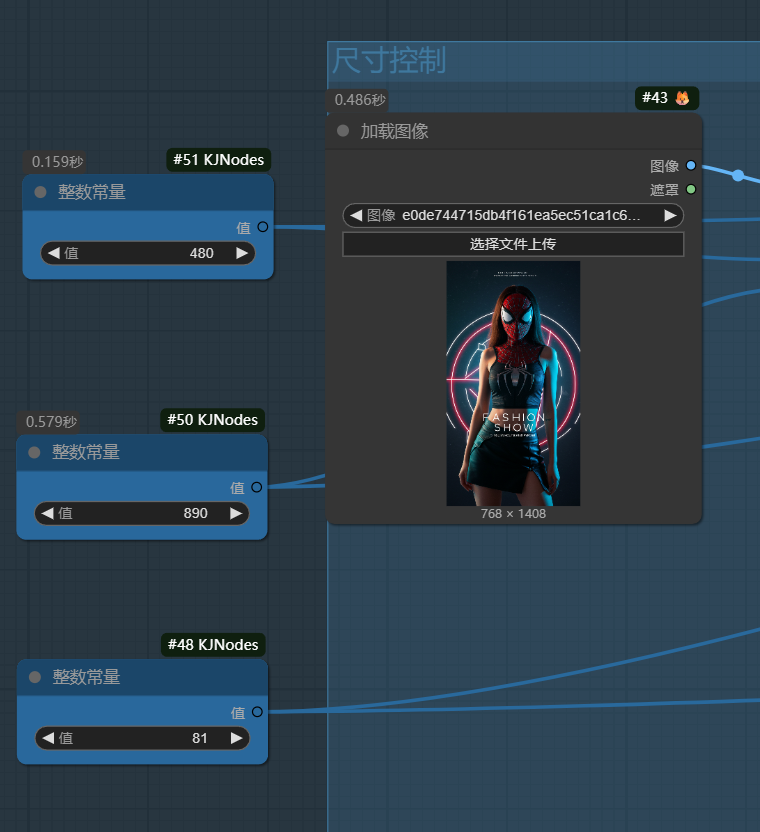Collapse node #50 via its title dot

[34, 452]
